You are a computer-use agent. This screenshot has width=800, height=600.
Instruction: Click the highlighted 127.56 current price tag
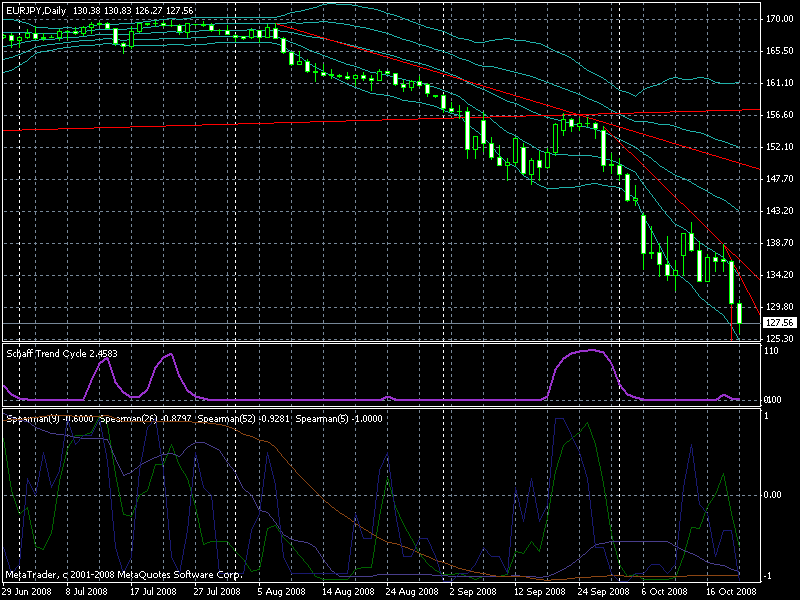point(780,323)
